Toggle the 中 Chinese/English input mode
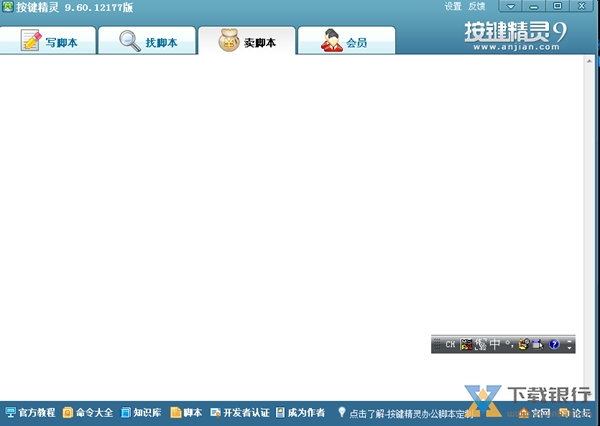600x426 pixels. [x=495, y=344]
